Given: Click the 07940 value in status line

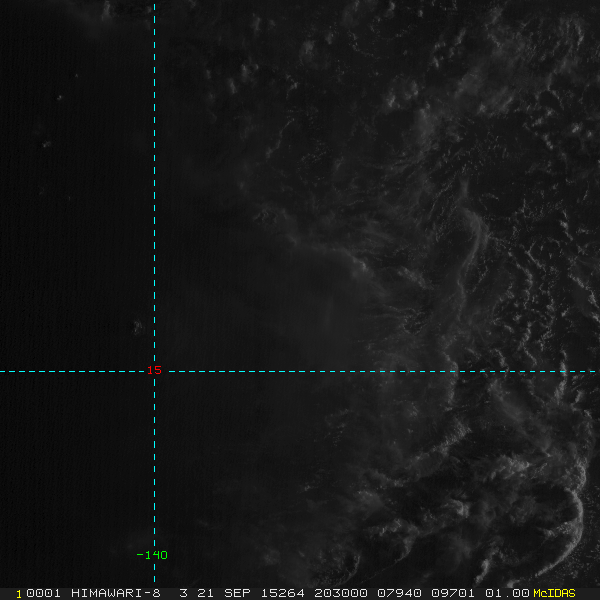Looking at the screenshot, I should click(x=399, y=593).
